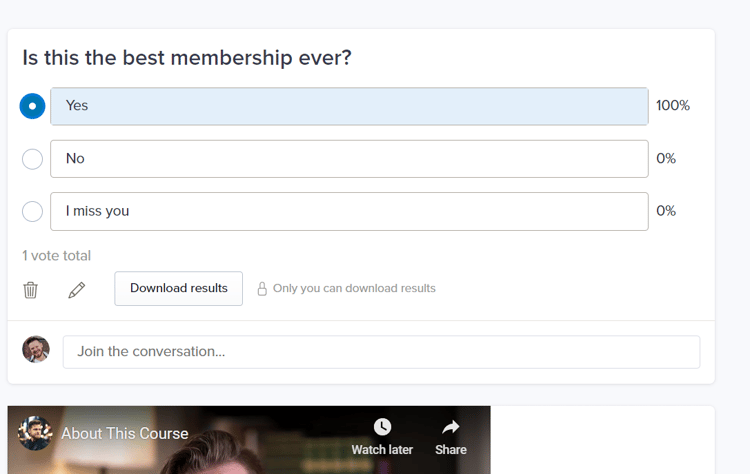The image size is (750, 474).
Task: Click the Share arrow icon on video
Action: pyautogui.click(x=451, y=427)
